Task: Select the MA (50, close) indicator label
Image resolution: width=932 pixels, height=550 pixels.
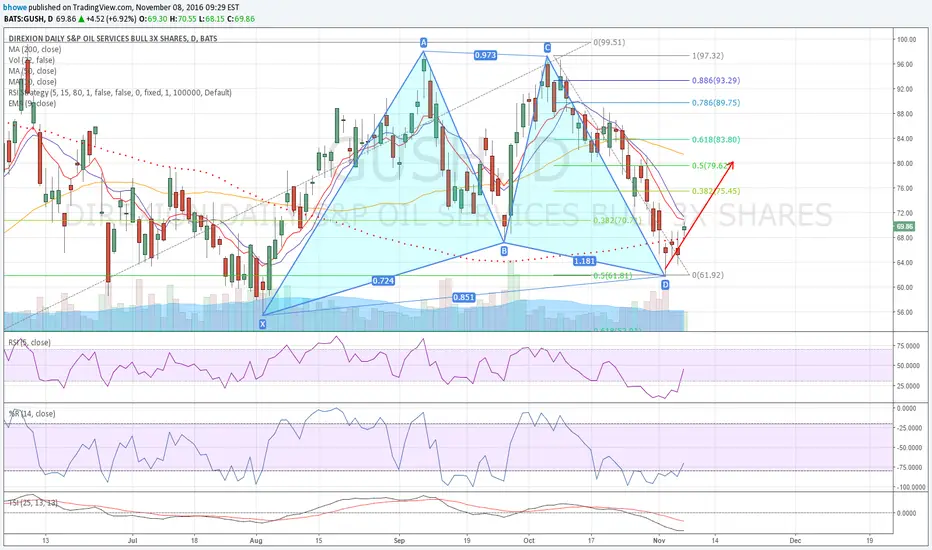Action: (x=33, y=71)
